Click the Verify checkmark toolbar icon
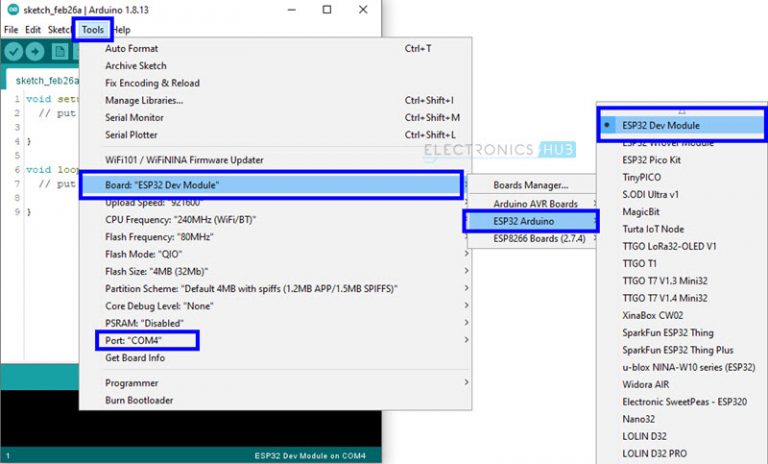Image resolution: width=768 pixels, height=464 pixels. click(x=14, y=52)
